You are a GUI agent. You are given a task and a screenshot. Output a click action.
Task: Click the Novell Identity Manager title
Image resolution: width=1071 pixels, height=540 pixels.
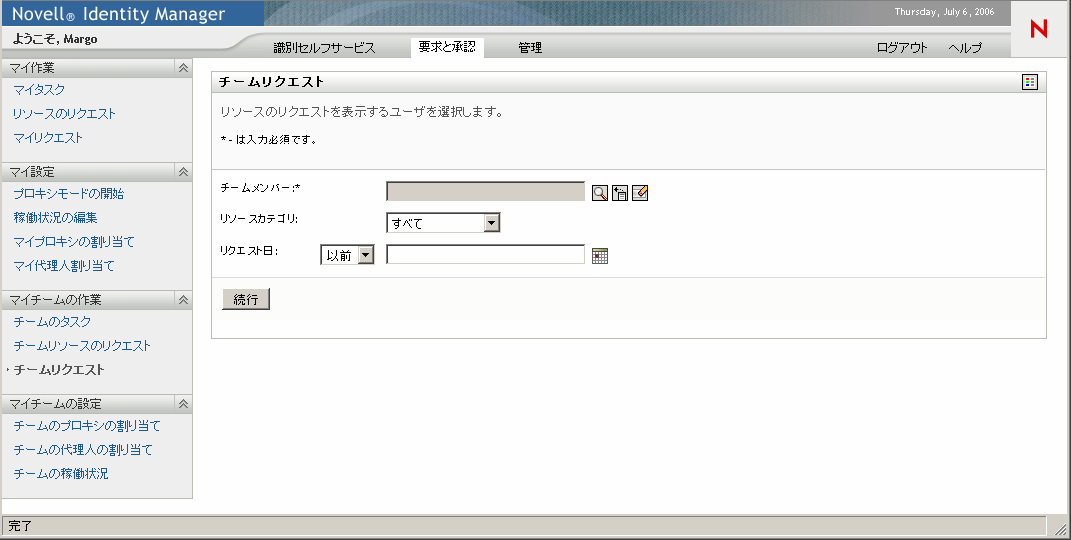[118, 14]
